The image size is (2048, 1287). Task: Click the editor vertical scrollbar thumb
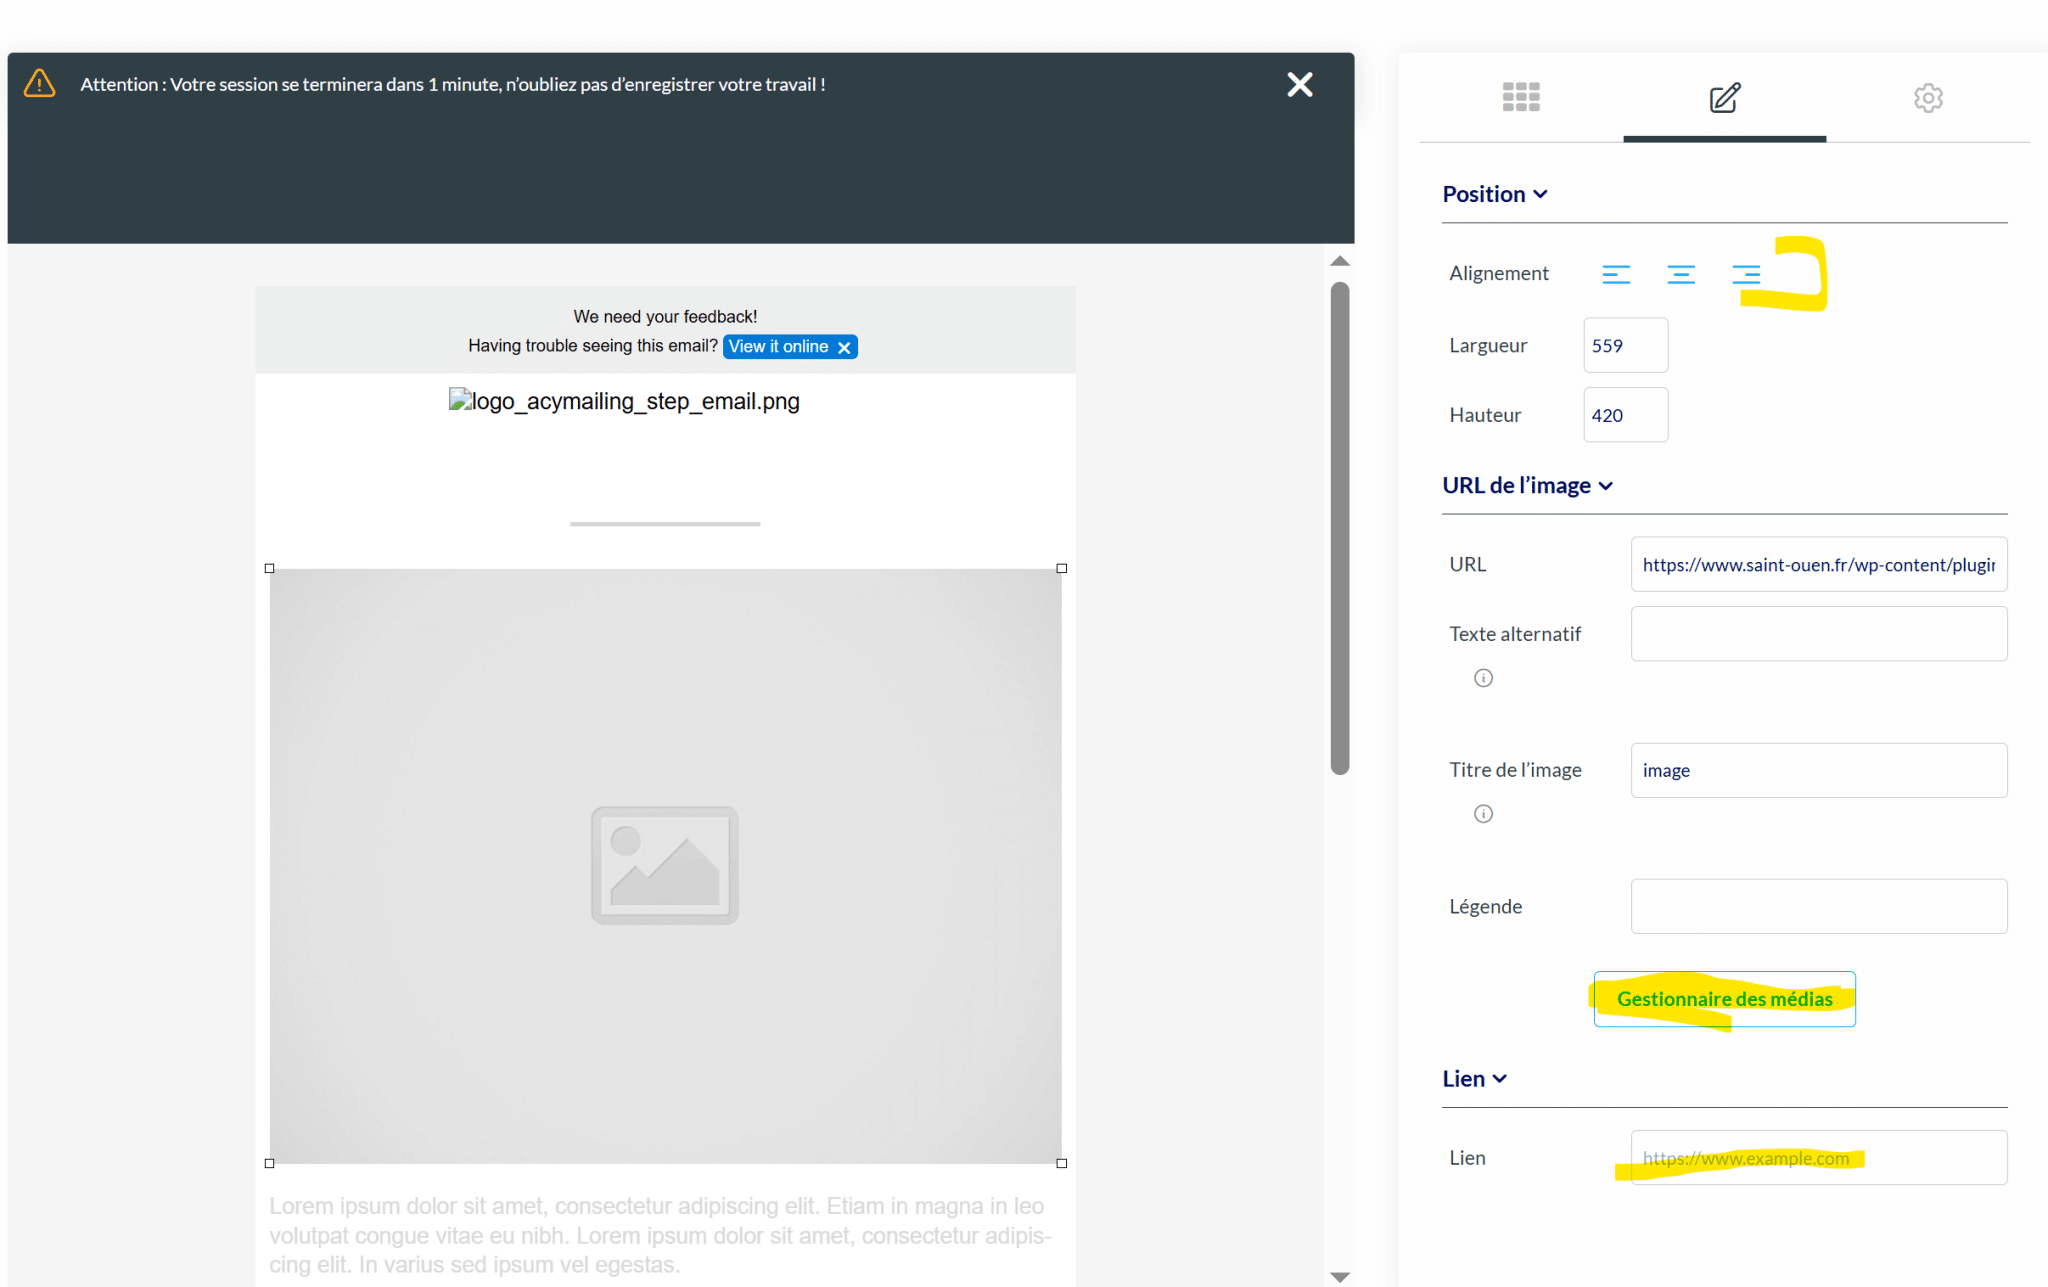click(x=1340, y=528)
